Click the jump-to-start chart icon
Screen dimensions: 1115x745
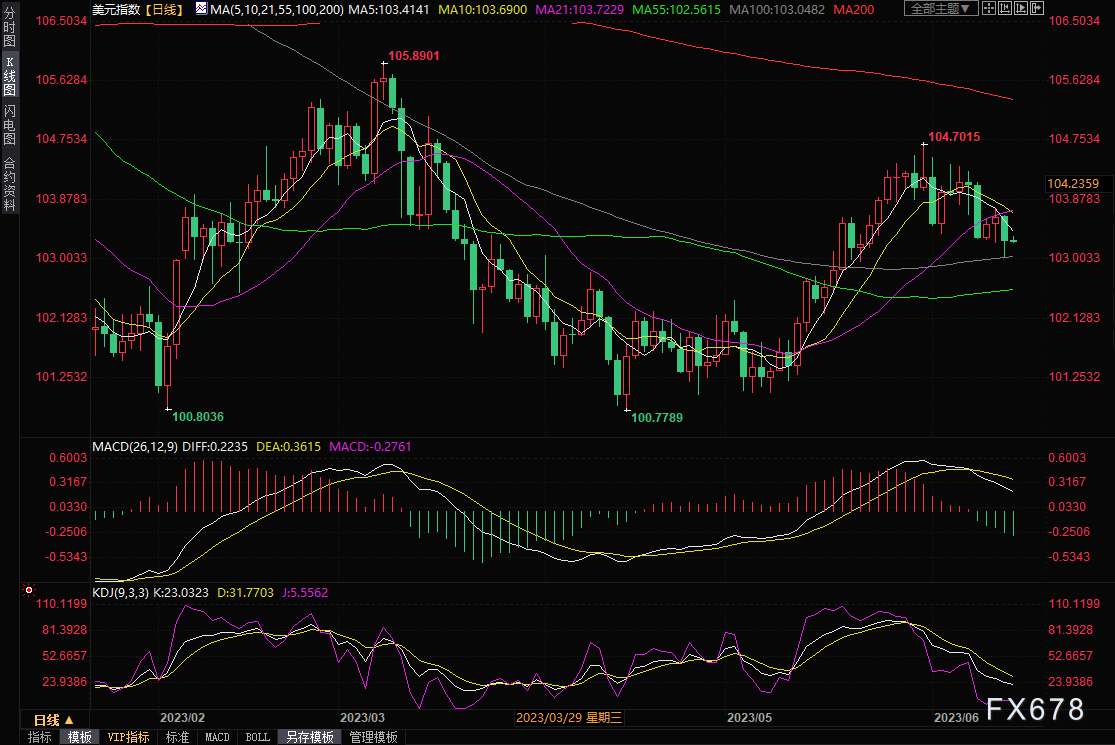click(x=1005, y=9)
